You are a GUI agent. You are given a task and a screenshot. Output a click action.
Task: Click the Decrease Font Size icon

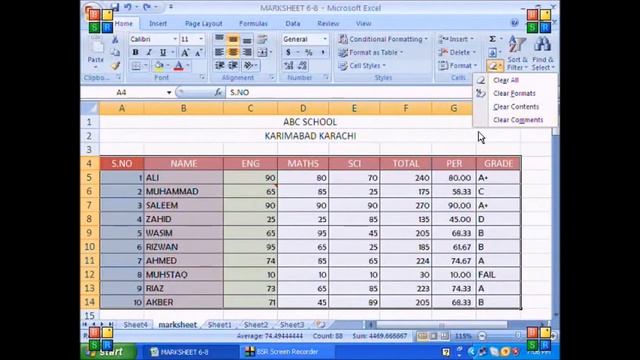pyautogui.click(x=199, y=53)
